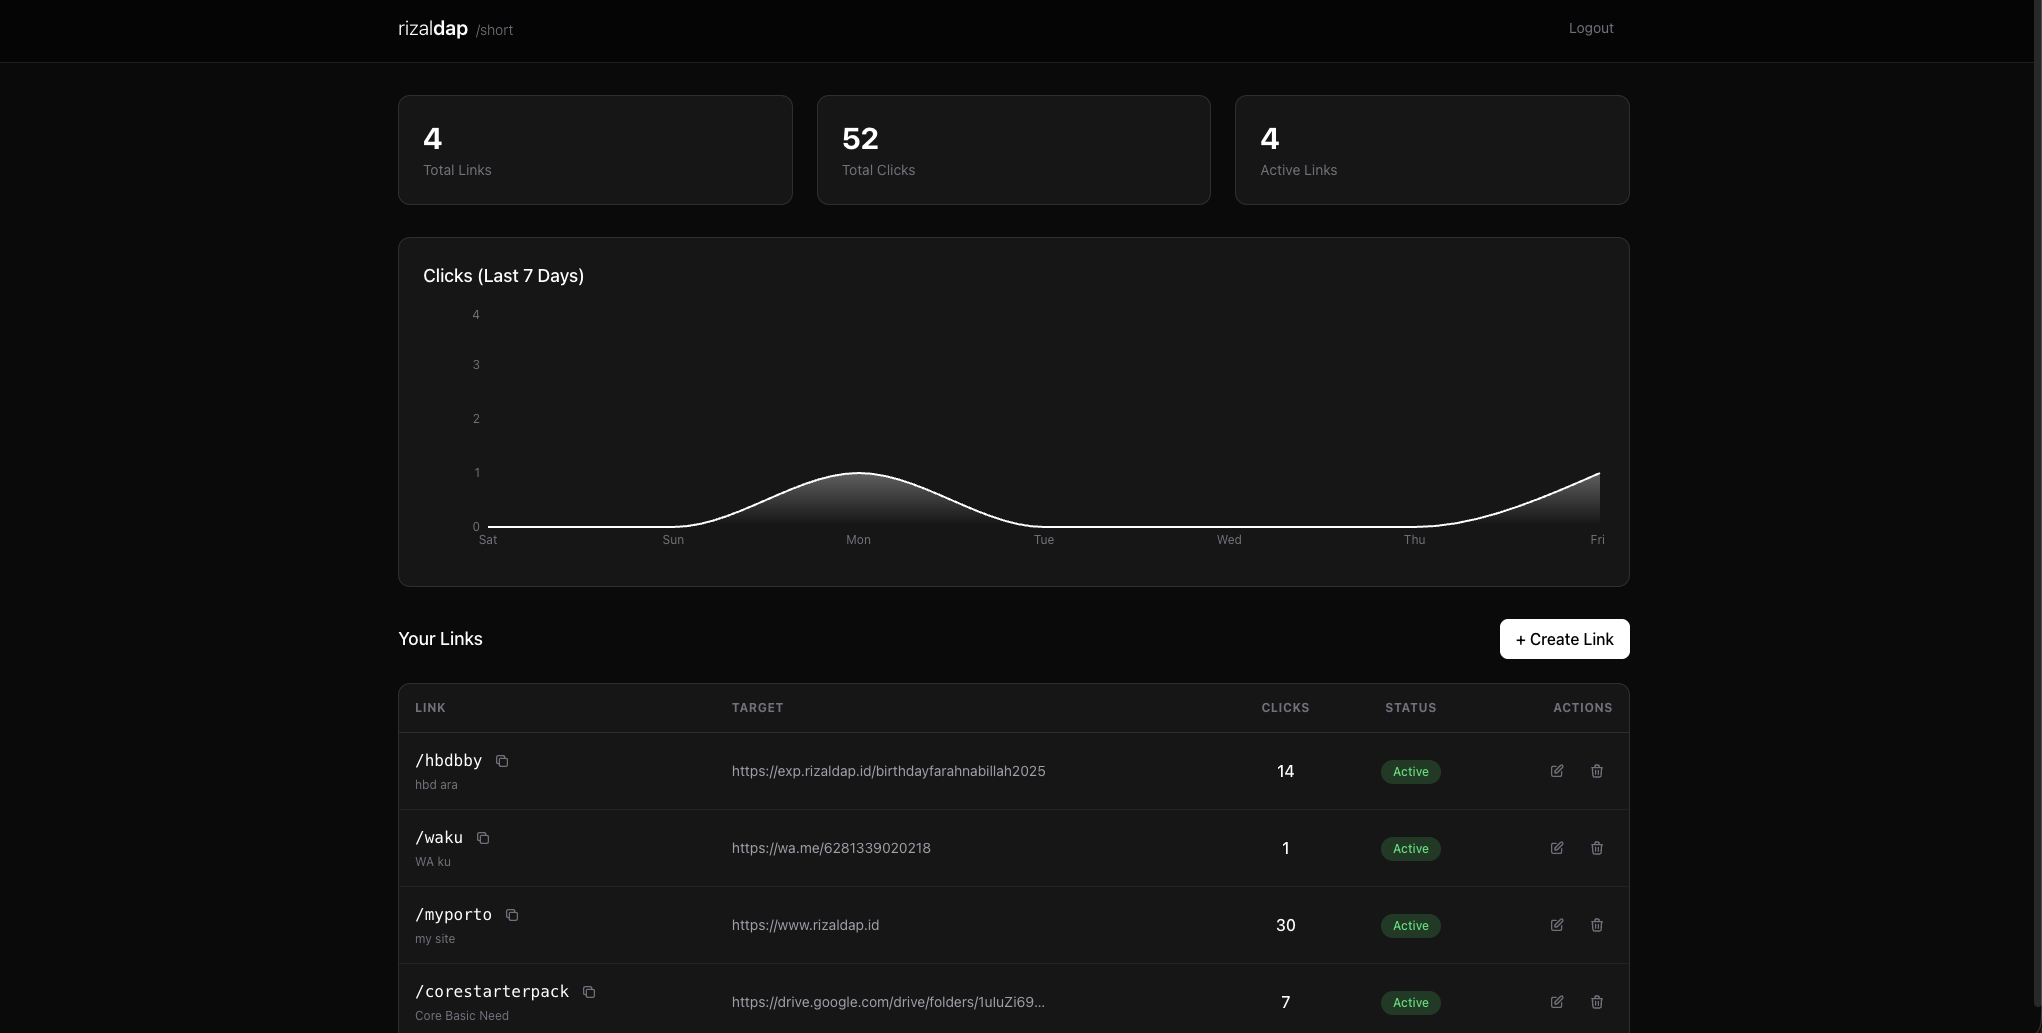Click the Total Clicks stat card

click(x=1013, y=150)
